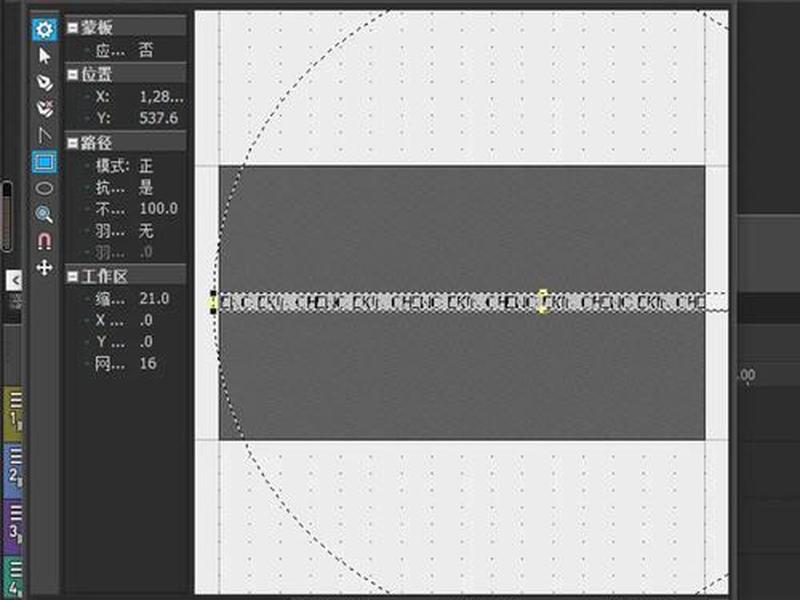Pick the magnifier zoom tool
The height and width of the screenshot is (600, 800).
[44, 214]
